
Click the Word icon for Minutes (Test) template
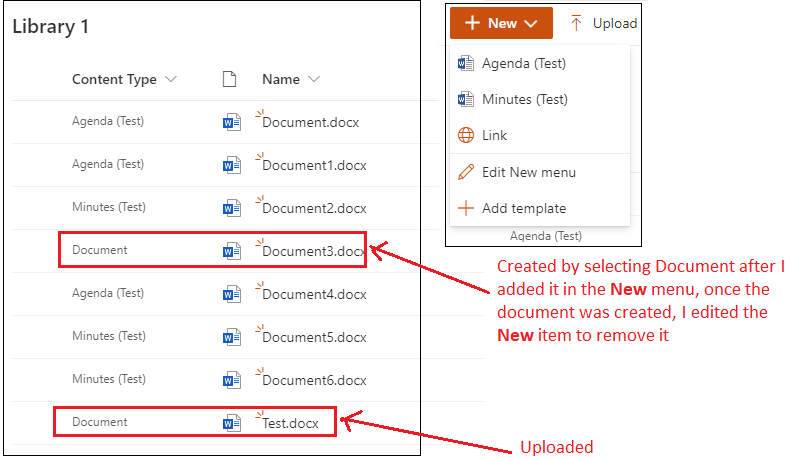[x=466, y=99]
